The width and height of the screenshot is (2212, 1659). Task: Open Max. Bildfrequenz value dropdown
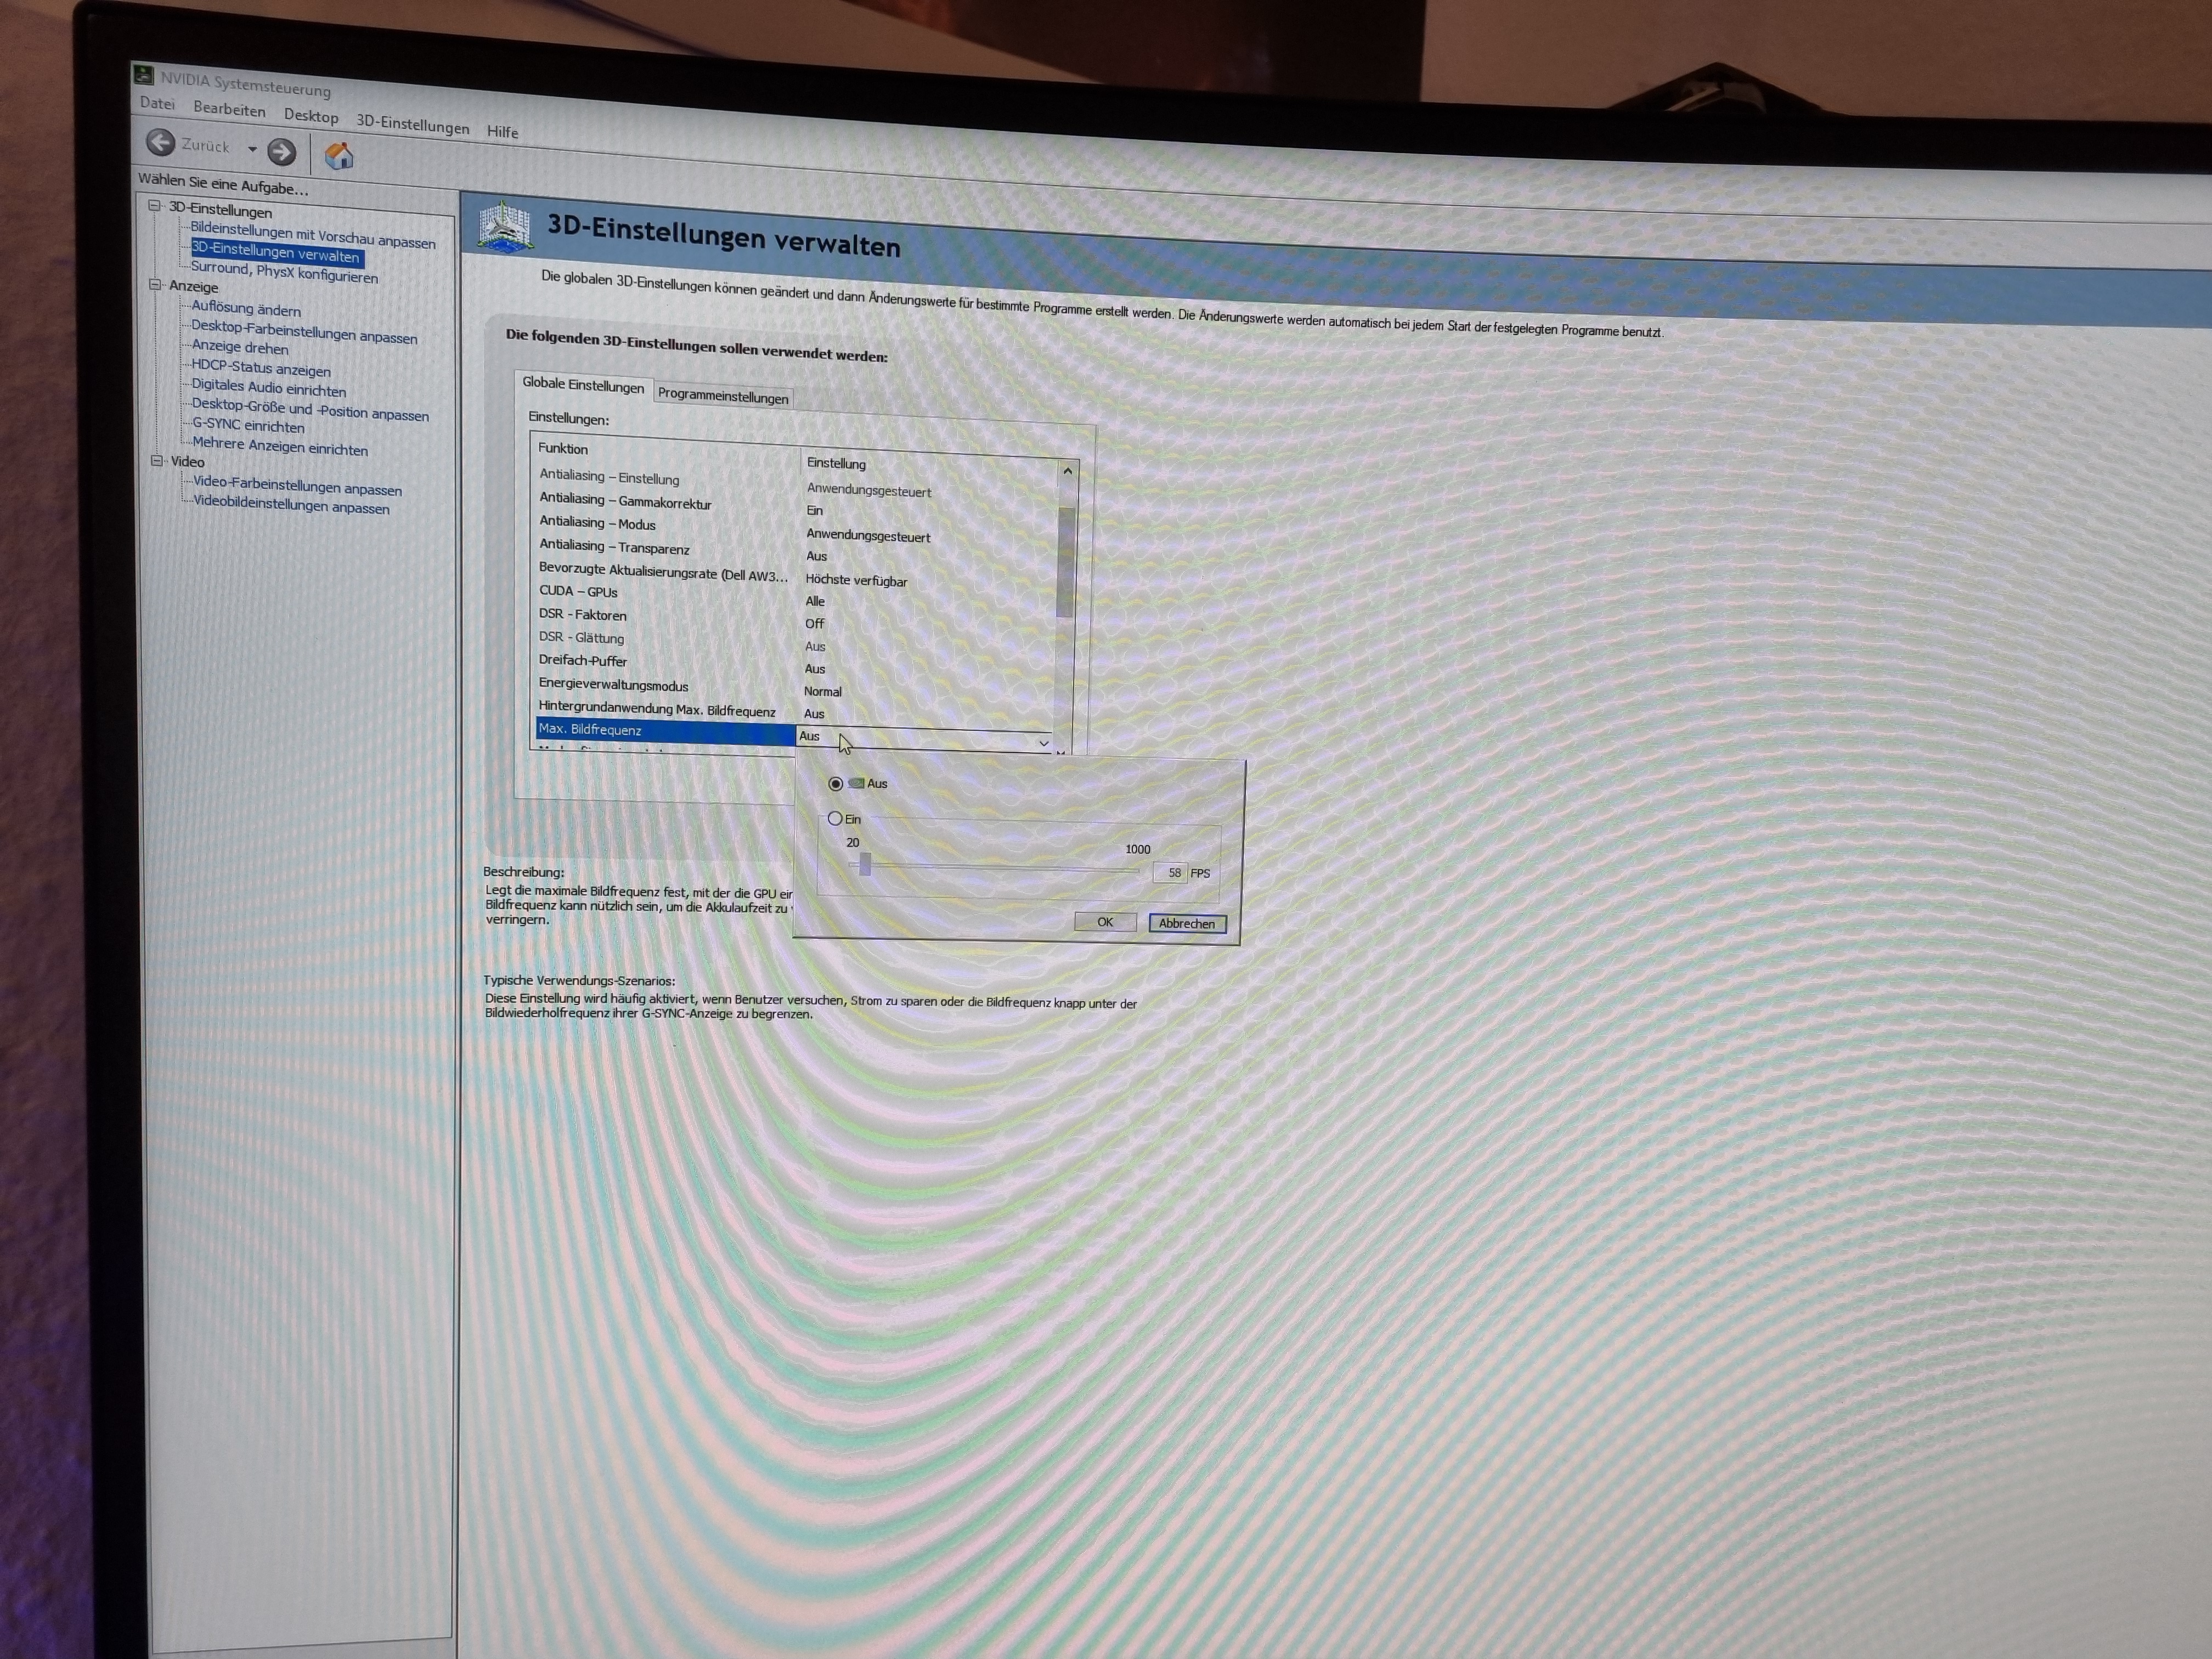point(1043,743)
